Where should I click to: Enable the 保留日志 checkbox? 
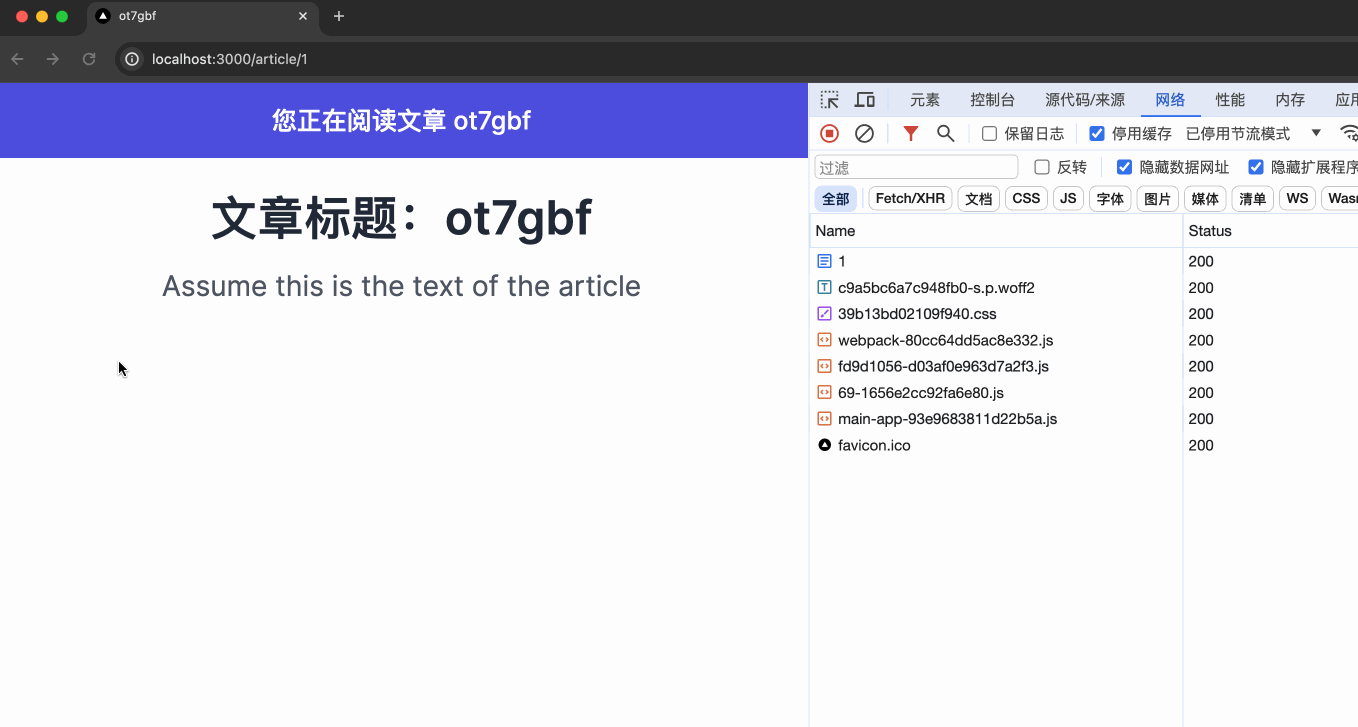[989, 132]
